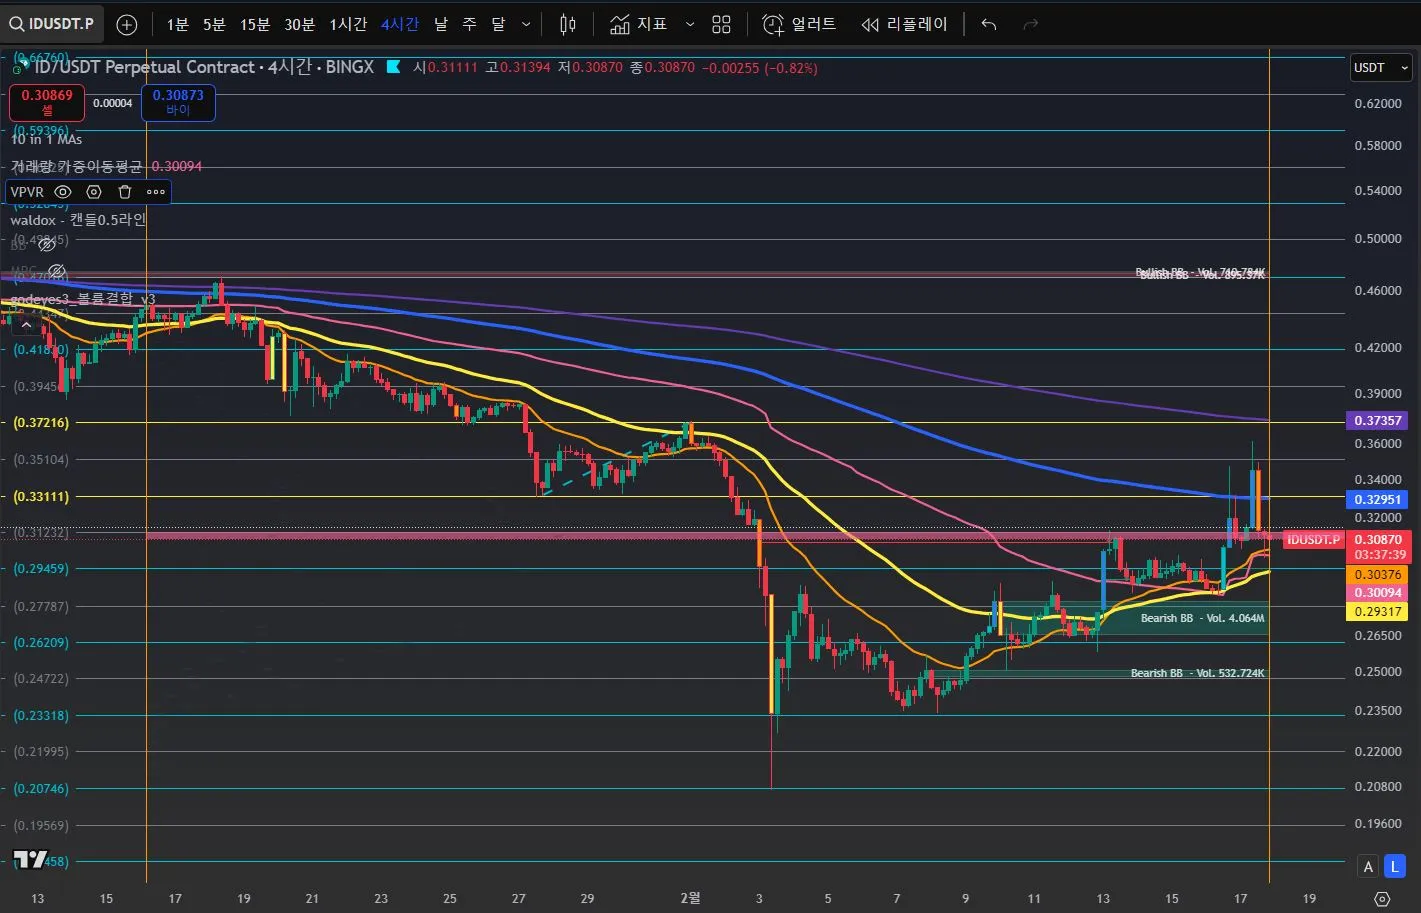
Task: Open VPVR indicator settings hexagon icon
Action: [x=94, y=192]
